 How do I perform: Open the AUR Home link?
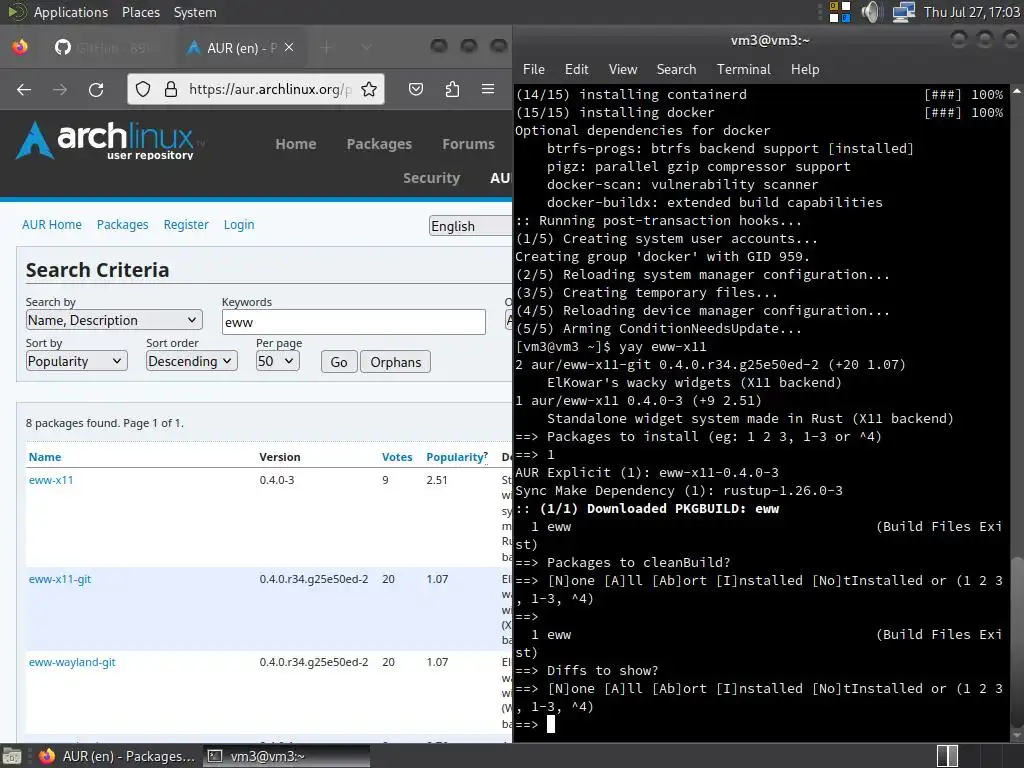click(x=52, y=225)
